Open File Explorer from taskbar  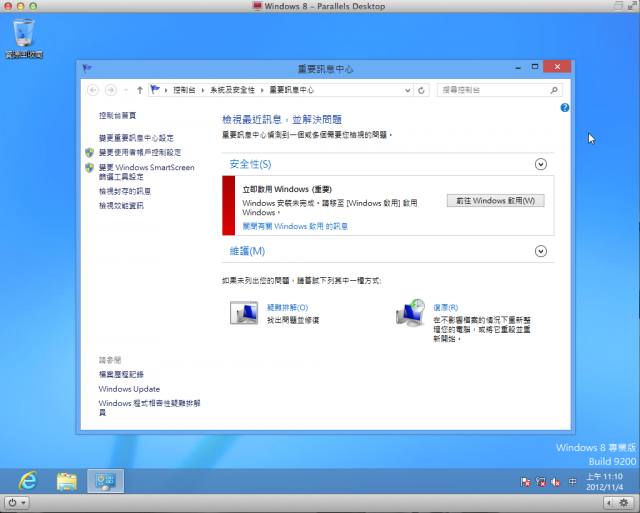pyautogui.click(x=67, y=481)
